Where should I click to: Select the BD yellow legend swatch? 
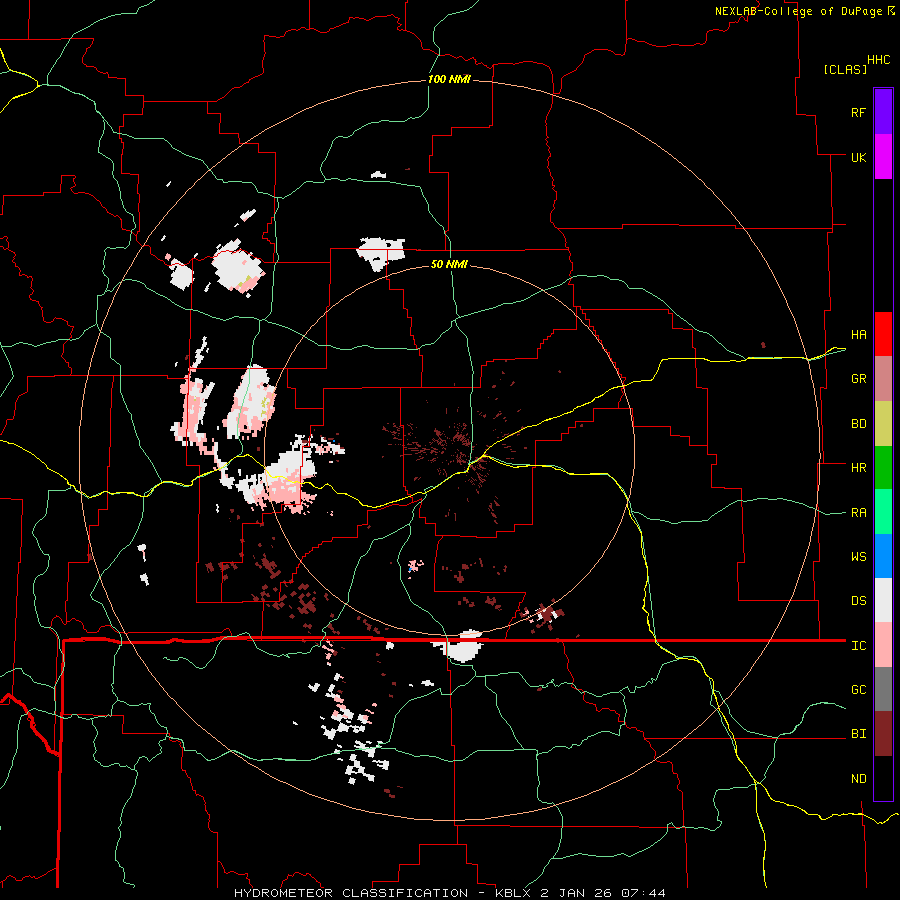coord(883,424)
